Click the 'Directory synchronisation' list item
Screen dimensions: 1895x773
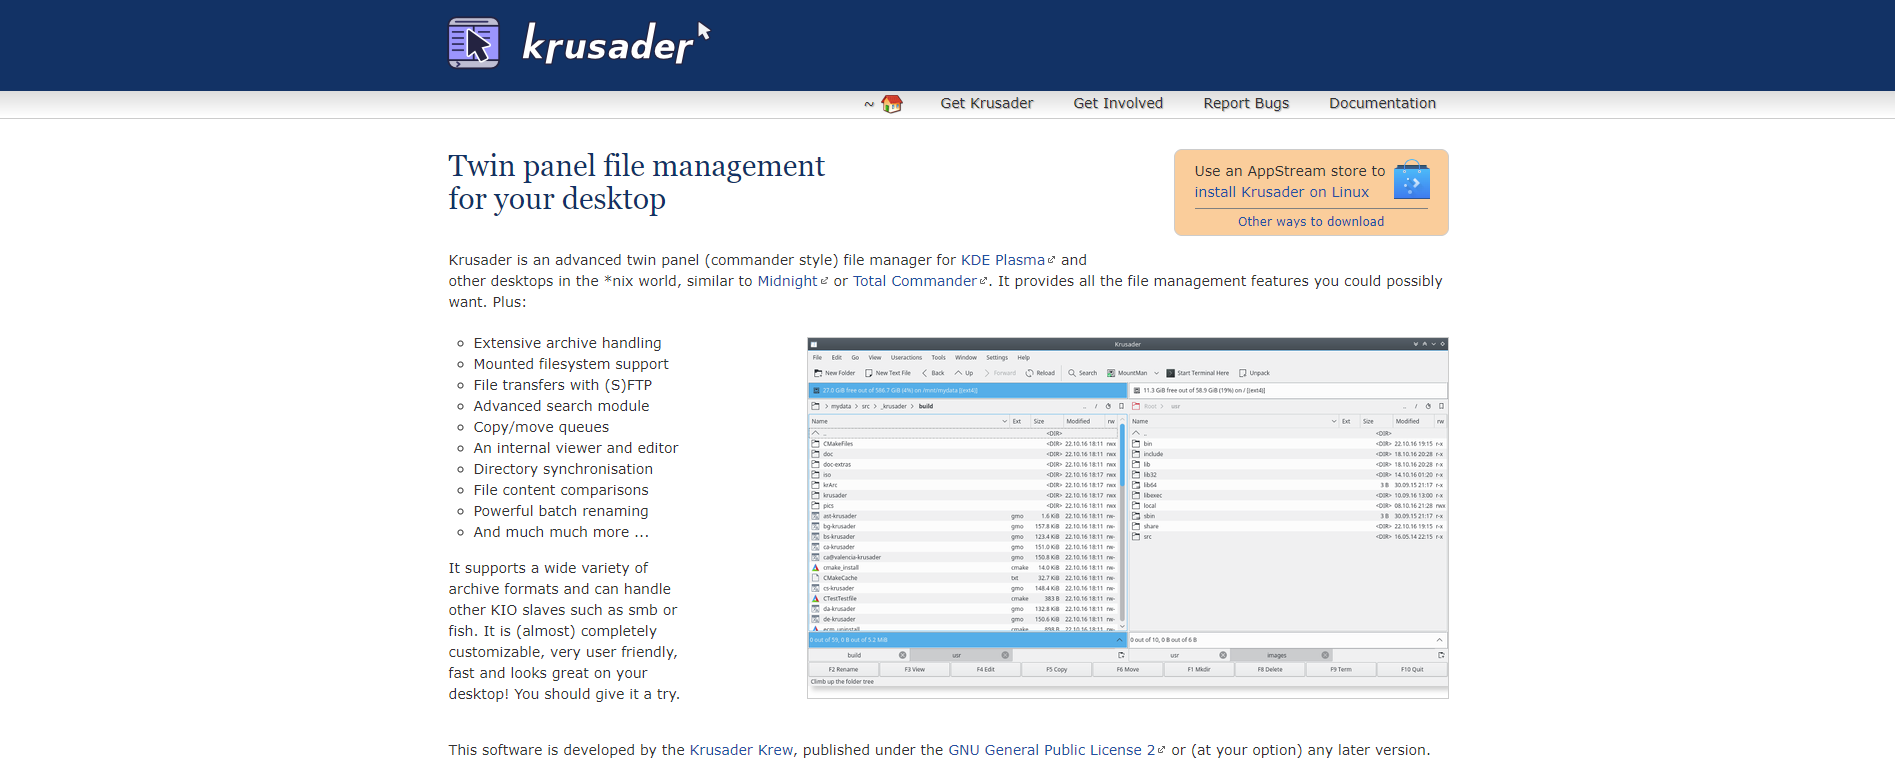563,469
